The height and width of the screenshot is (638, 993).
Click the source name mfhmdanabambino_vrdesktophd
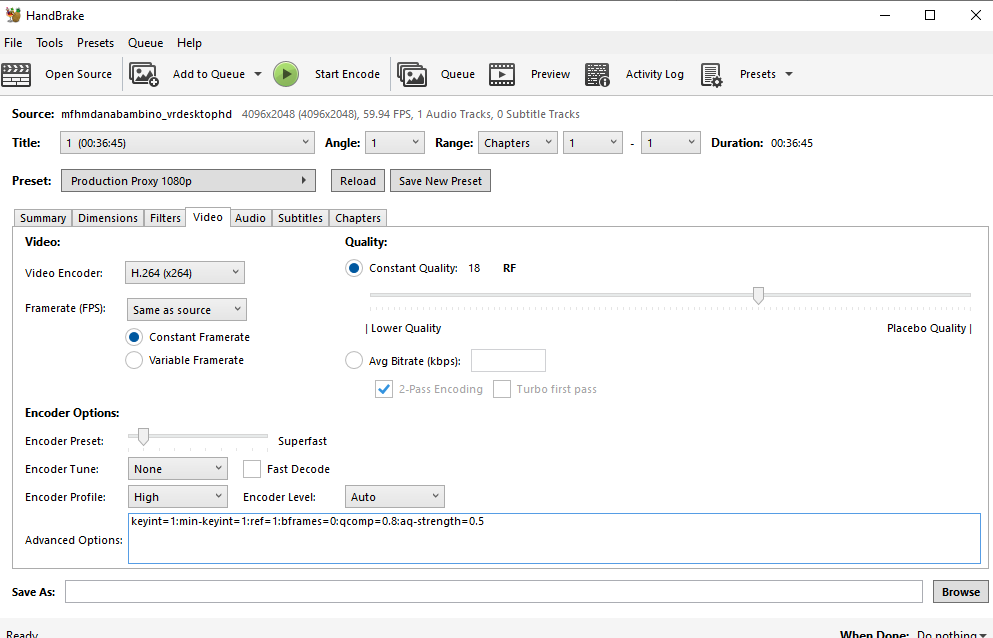point(146,114)
